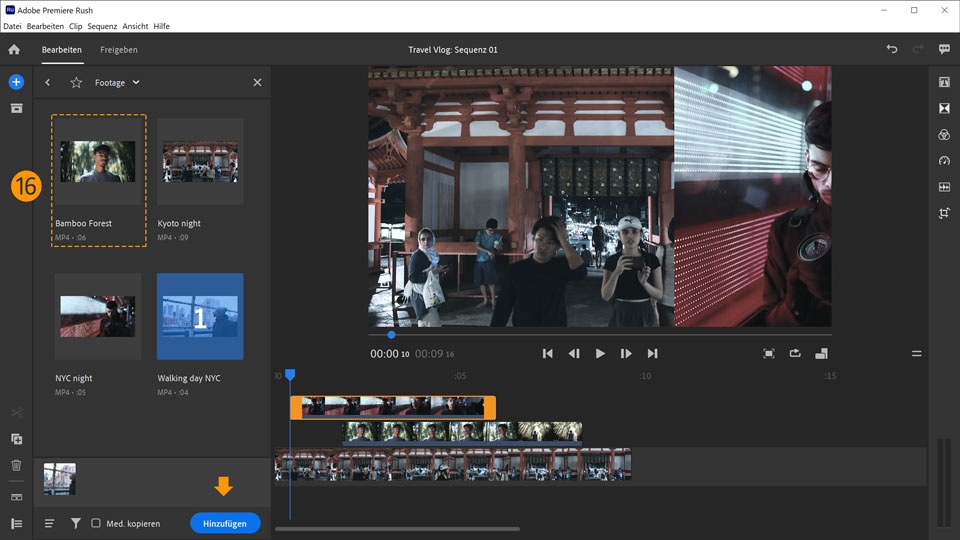Click the preview monitor scrubber handle
This screenshot has width=960, height=540.
click(x=391, y=335)
